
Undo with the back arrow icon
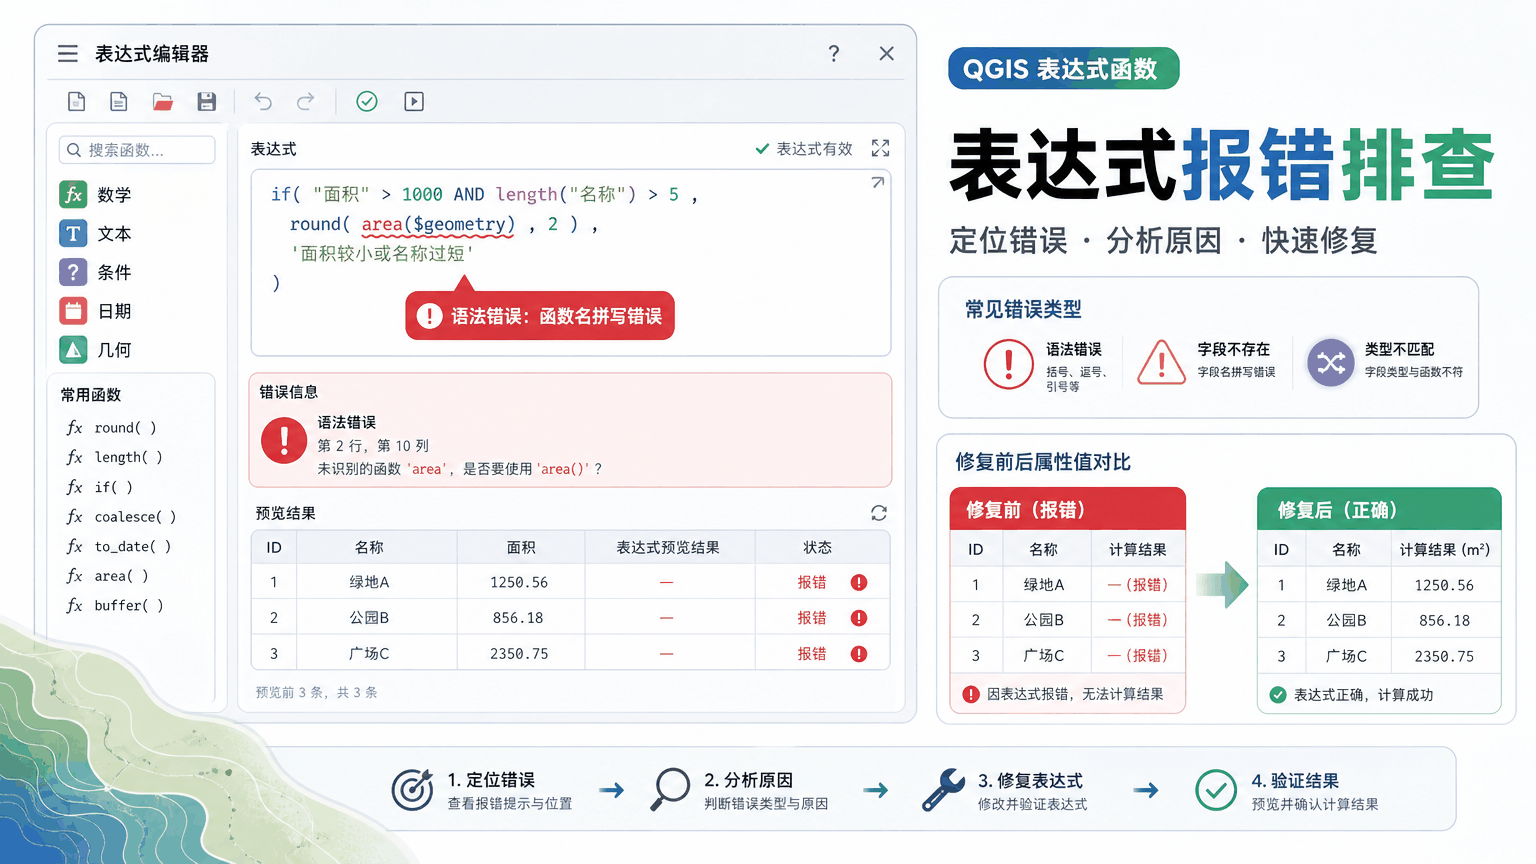(x=263, y=101)
